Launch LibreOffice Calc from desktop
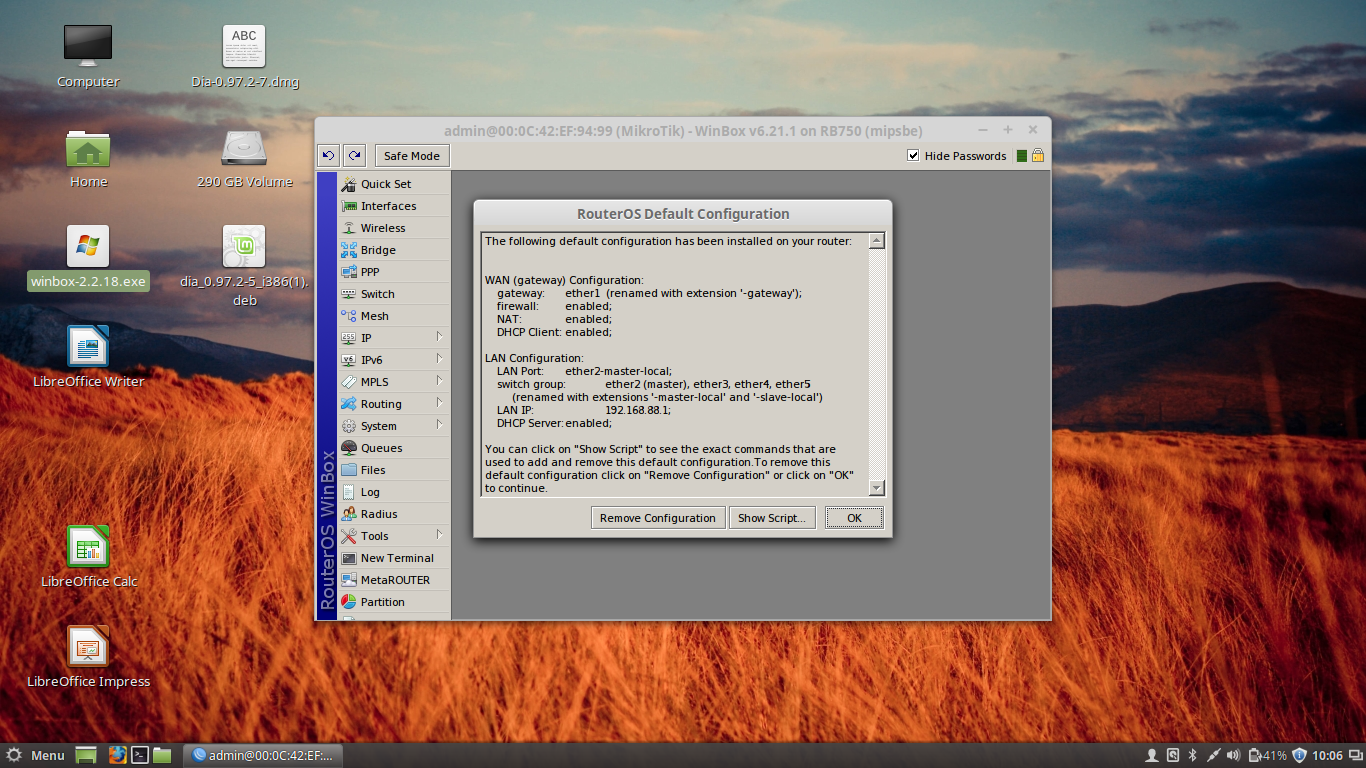 (88, 556)
